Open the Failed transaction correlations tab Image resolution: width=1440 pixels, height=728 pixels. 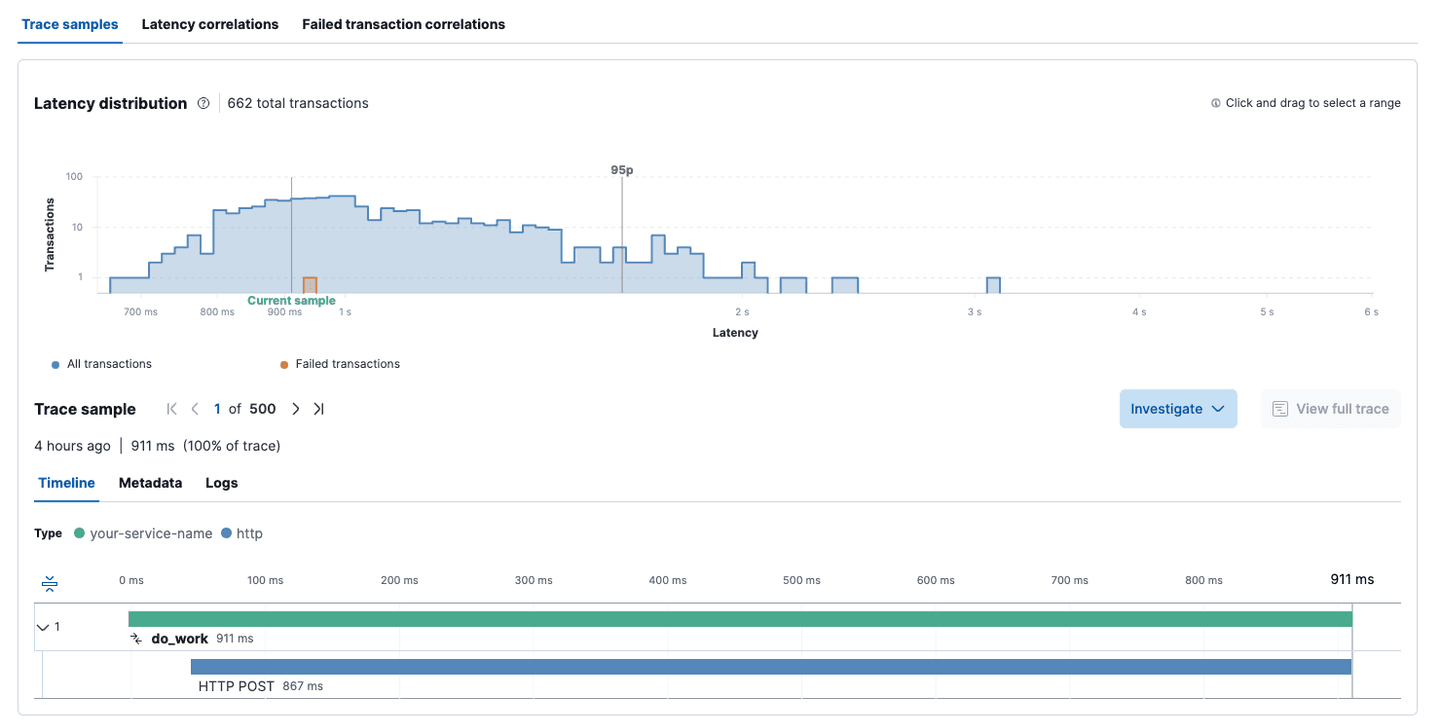(403, 24)
